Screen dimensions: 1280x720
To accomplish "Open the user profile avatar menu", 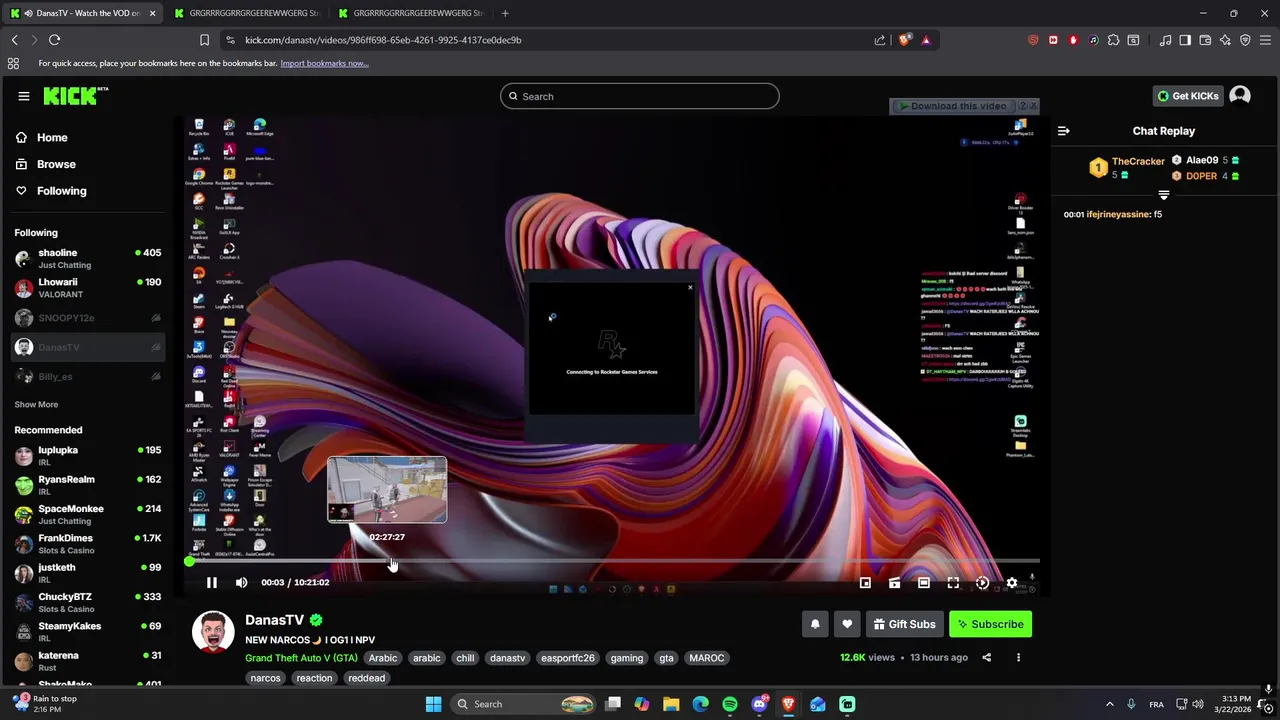I will [x=1240, y=96].
